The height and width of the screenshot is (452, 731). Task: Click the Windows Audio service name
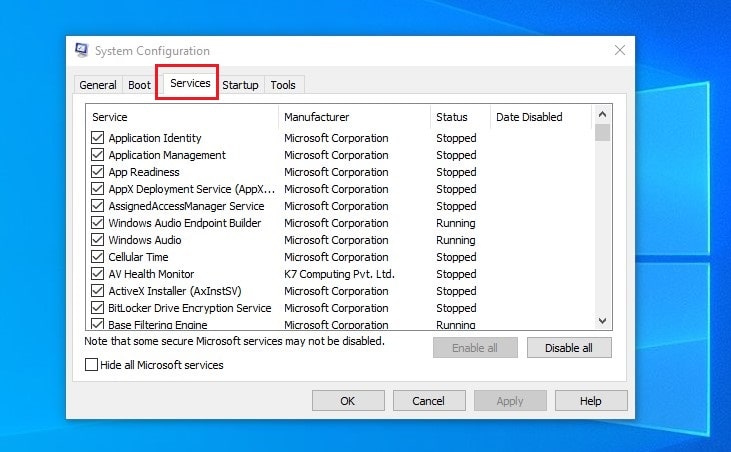[145, 240]
